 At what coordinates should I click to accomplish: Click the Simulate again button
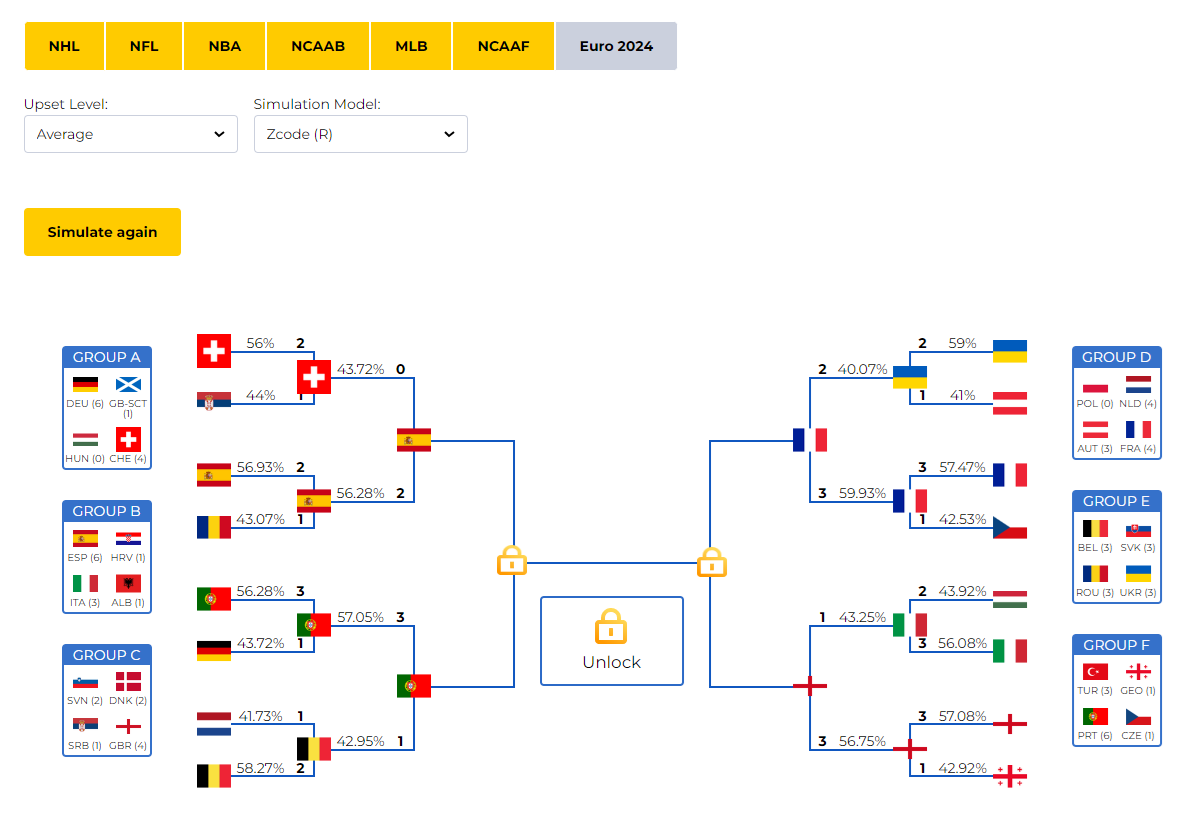[102, 232]
